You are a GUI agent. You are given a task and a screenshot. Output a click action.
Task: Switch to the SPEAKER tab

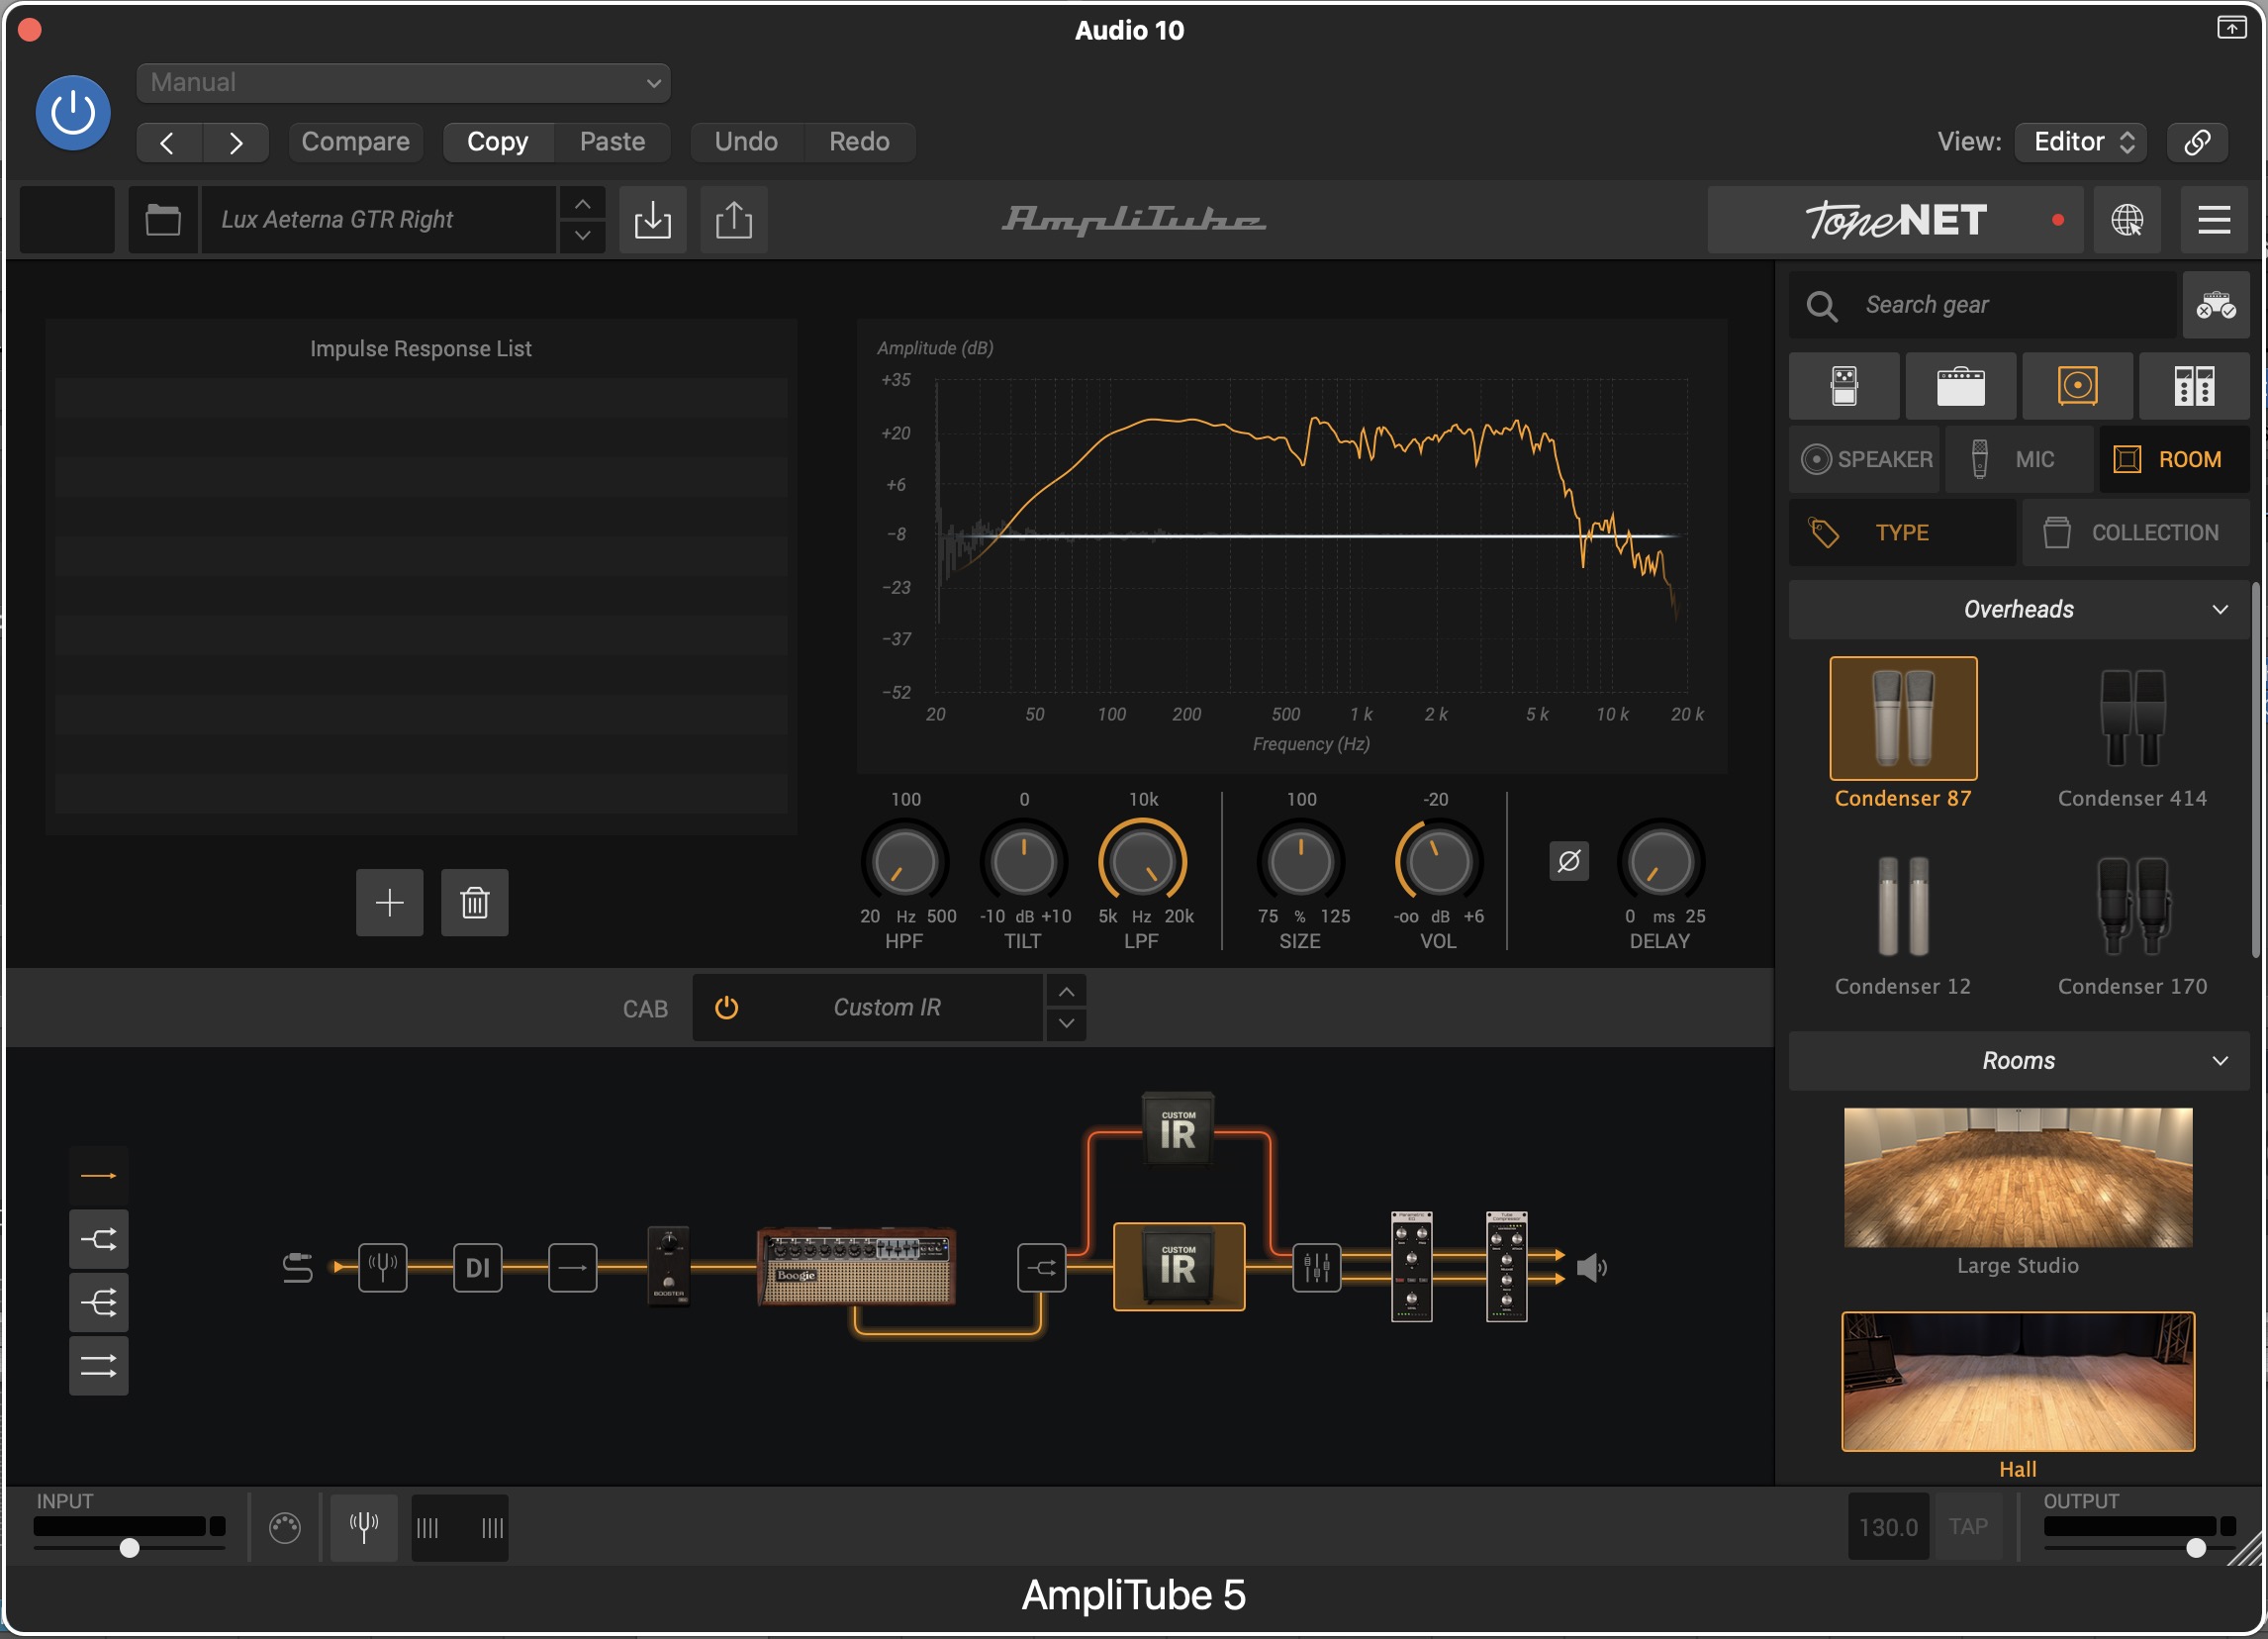coord(1865,460)
